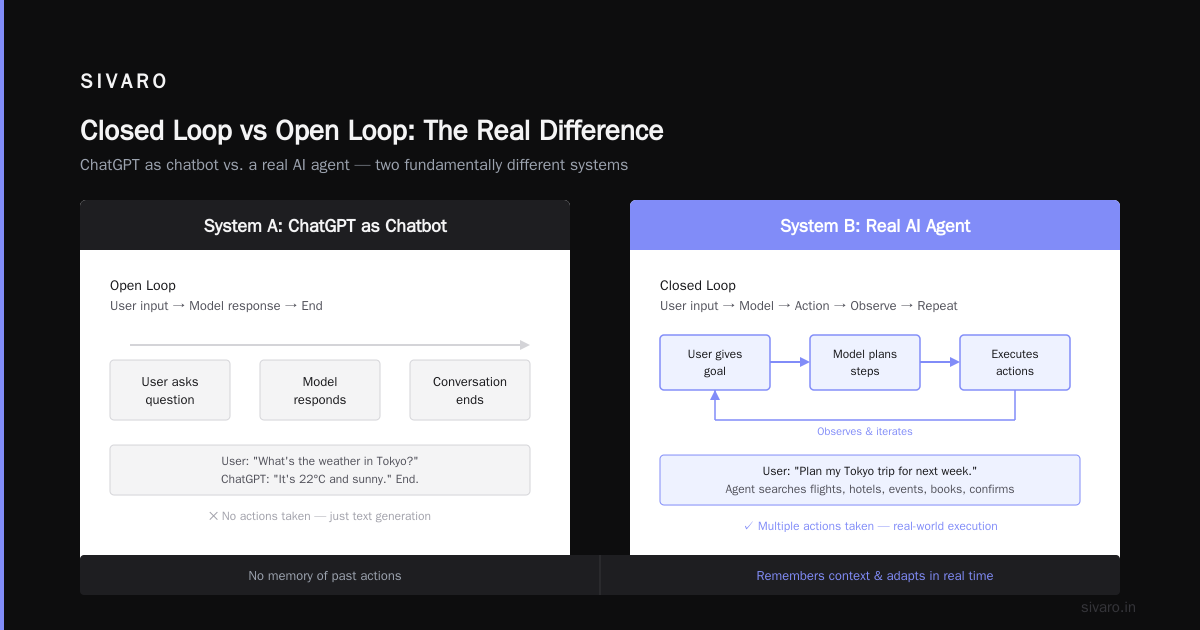Click the Tokyo weather example box
The height and width of the screenshot is (630, 1200).
pos(320,470)
